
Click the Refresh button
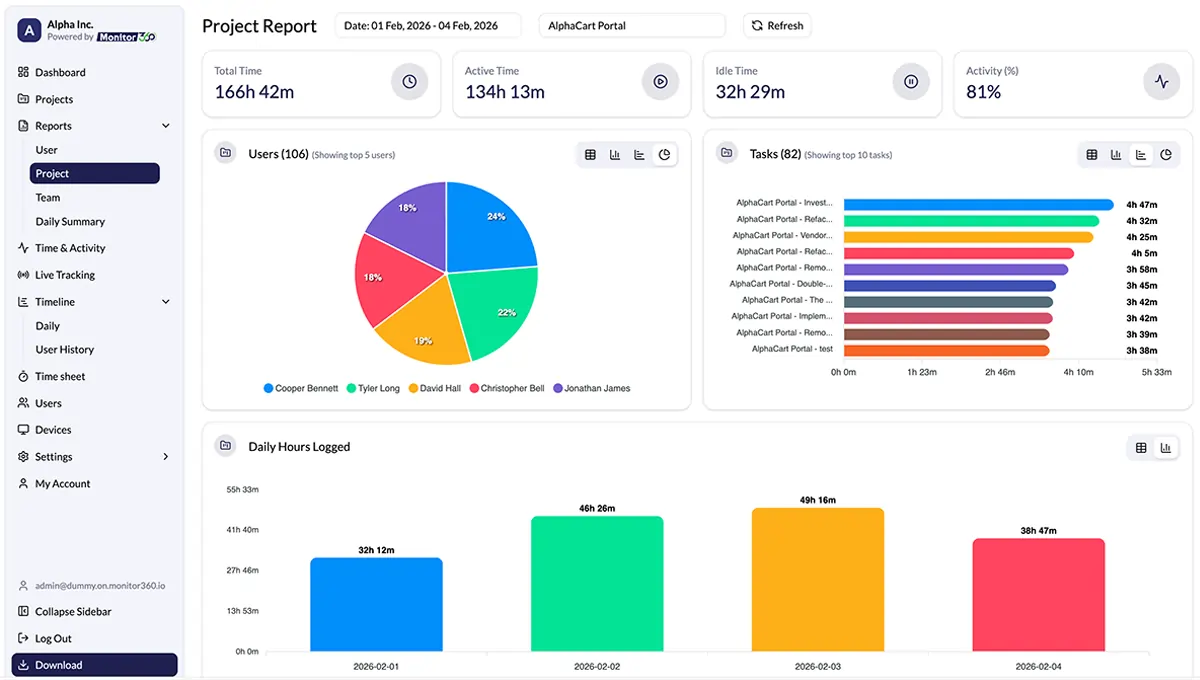tap(777, 25)
